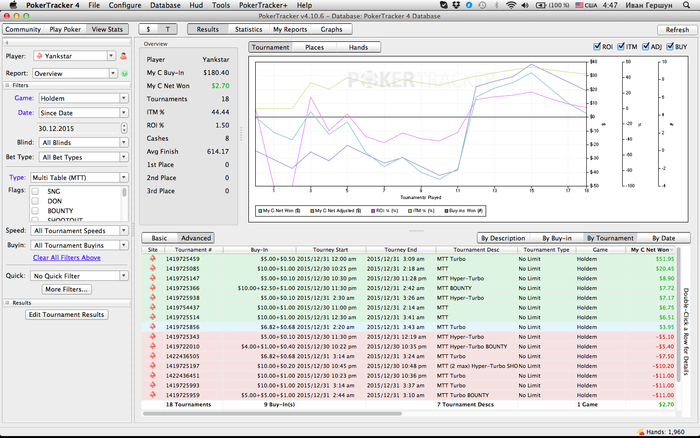Image resolution: width=700 pixels, height=438 pixels.
Task: Uncheck the ROI graph checkbox
Action: tap(597, 46)
